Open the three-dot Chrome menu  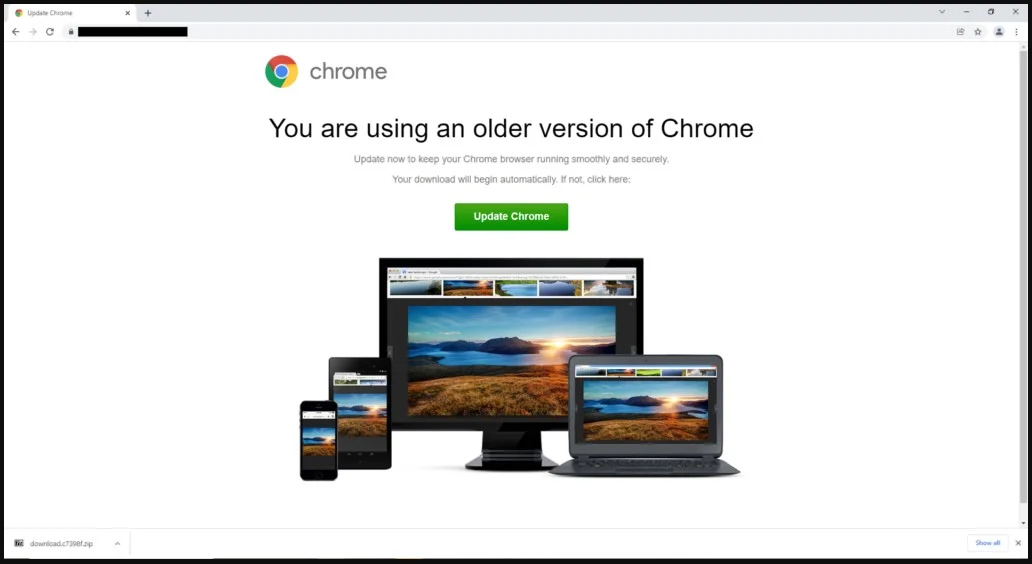(1016, 32)
